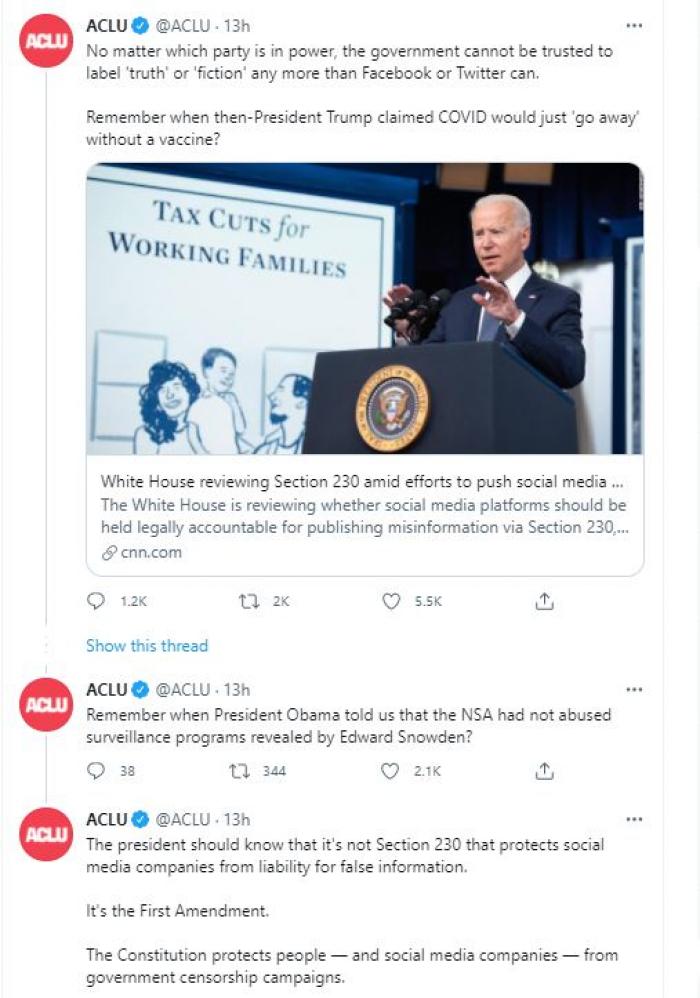The image size is (700, 998).
Task: Click ACLU avatar on first tweet
Action: click(45, 41)
